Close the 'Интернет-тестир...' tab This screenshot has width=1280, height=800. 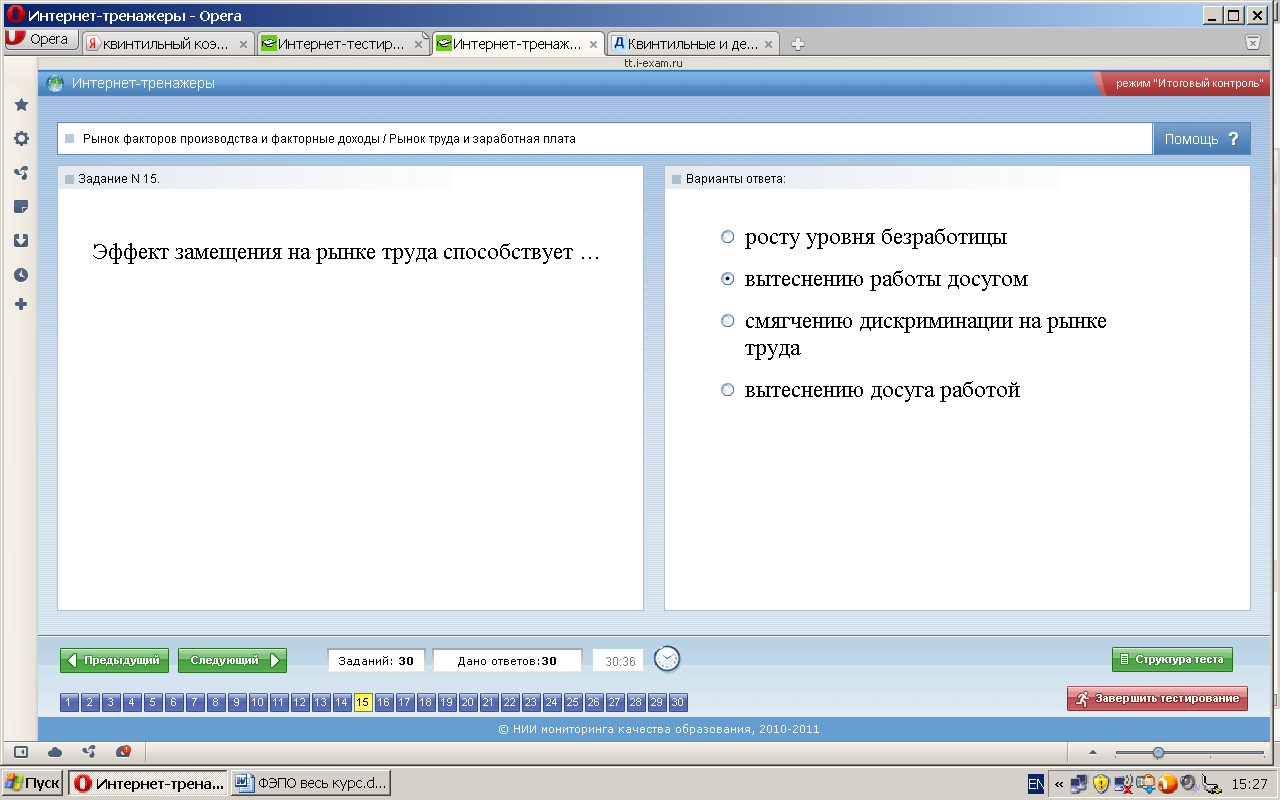point(418,44)
